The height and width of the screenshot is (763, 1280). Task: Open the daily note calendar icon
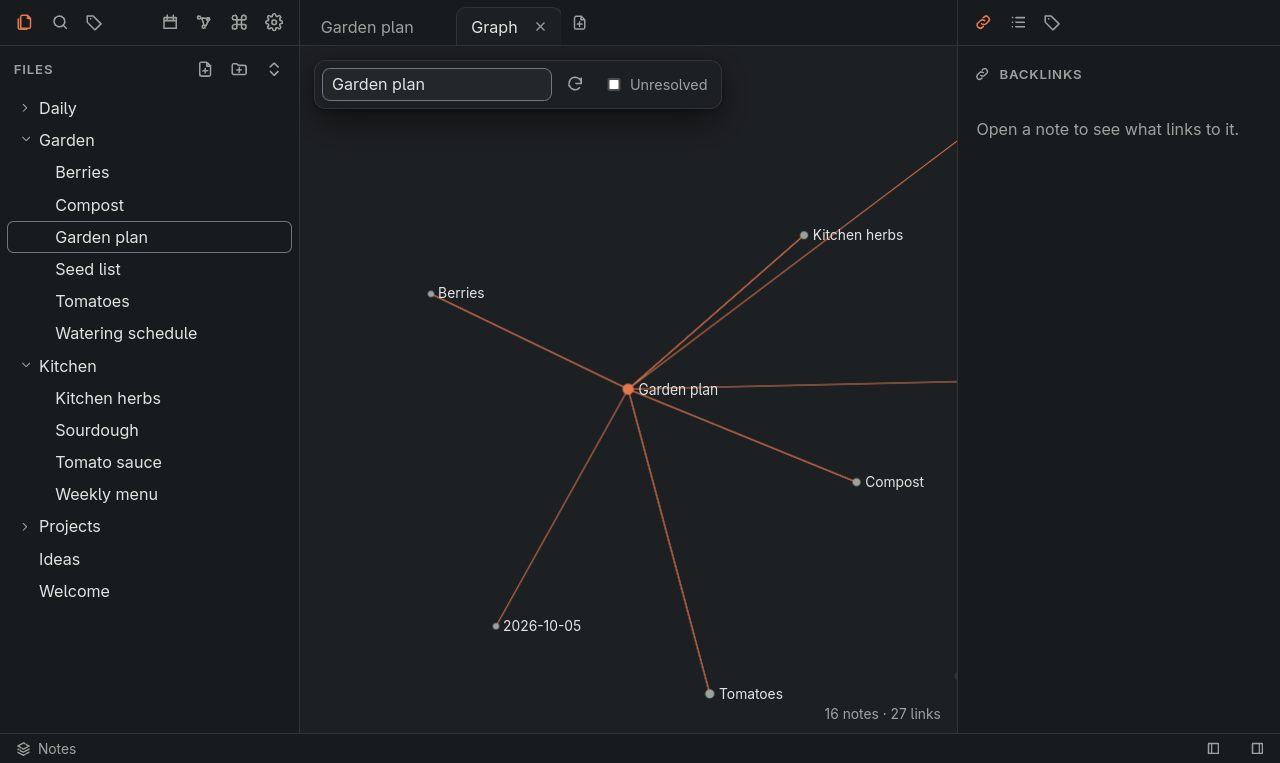(x=170, y=22)
